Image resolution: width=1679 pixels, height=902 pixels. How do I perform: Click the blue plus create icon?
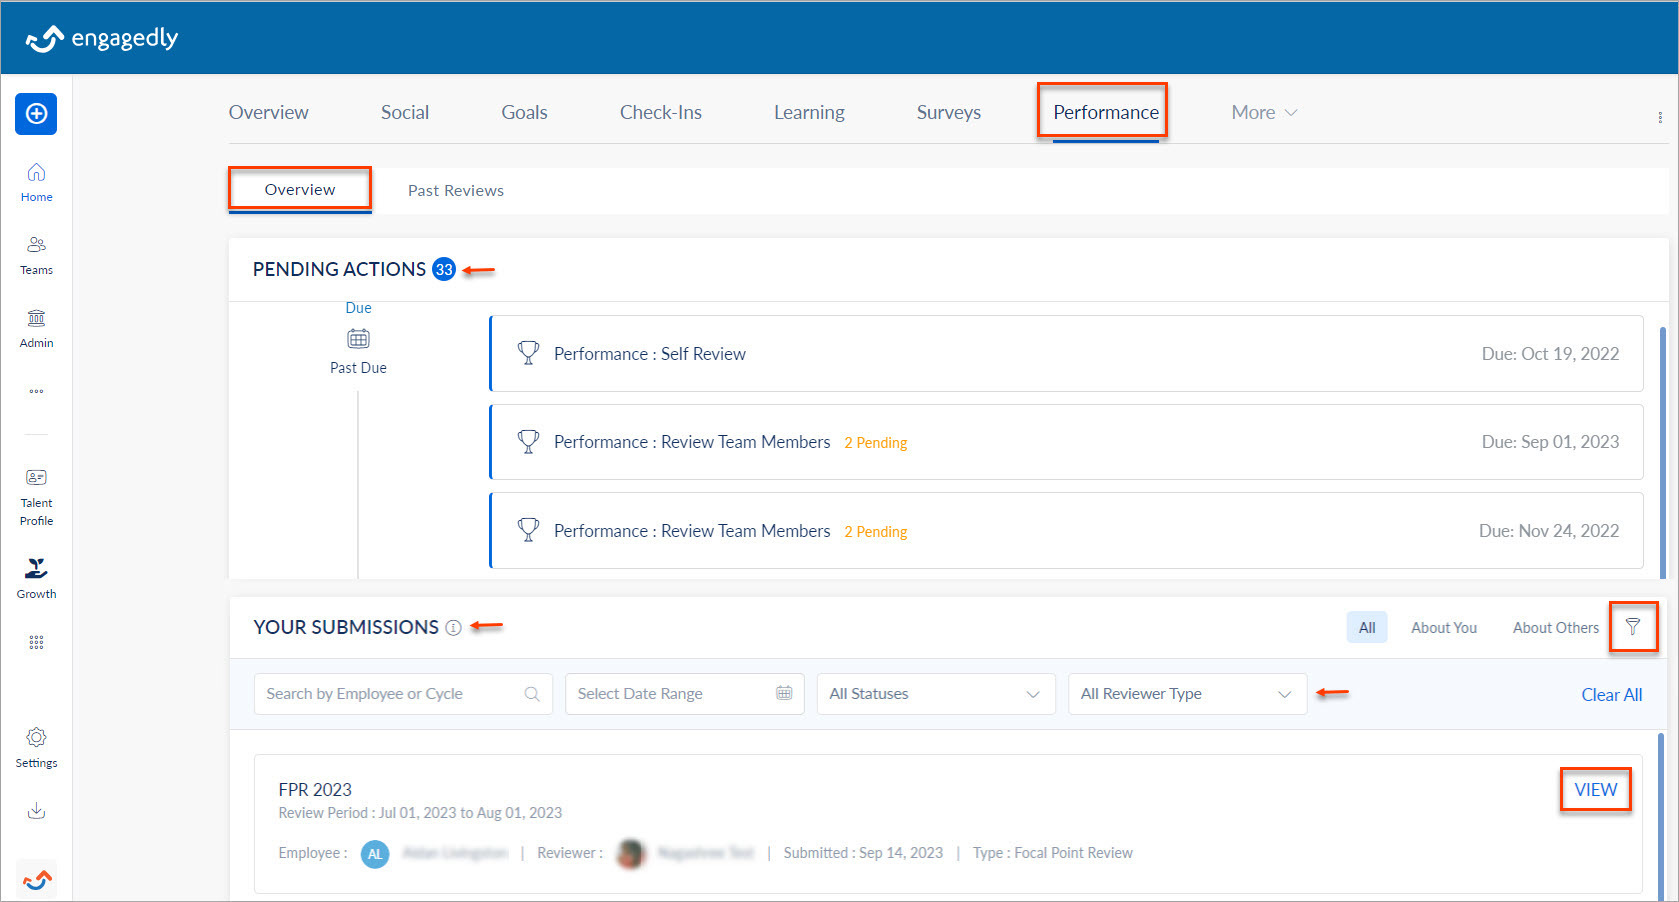tap(36, 114)
